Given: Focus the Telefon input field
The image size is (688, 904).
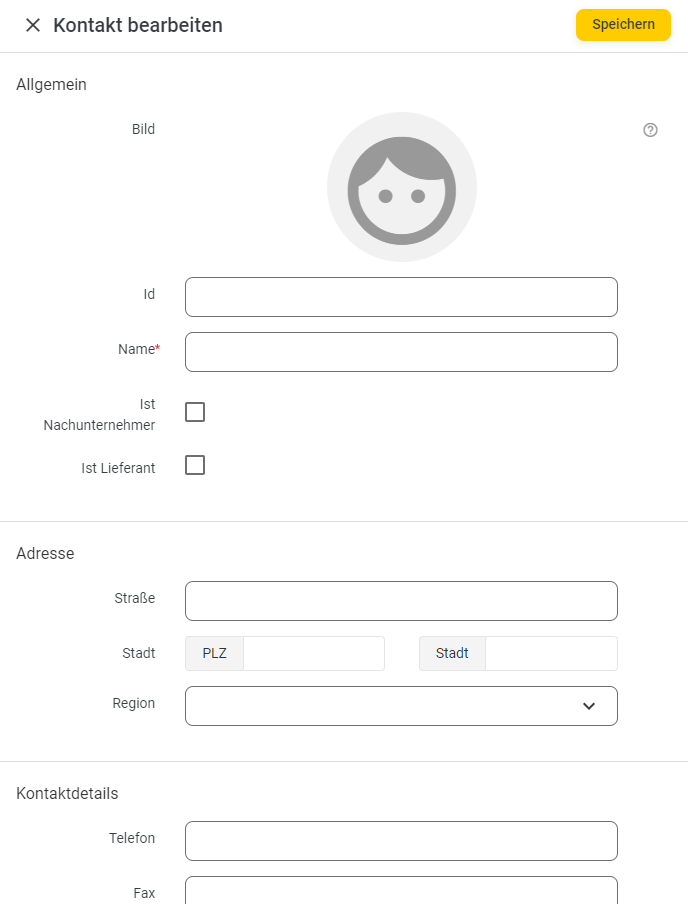Looking at the screenshot, I should click(401, 841).
